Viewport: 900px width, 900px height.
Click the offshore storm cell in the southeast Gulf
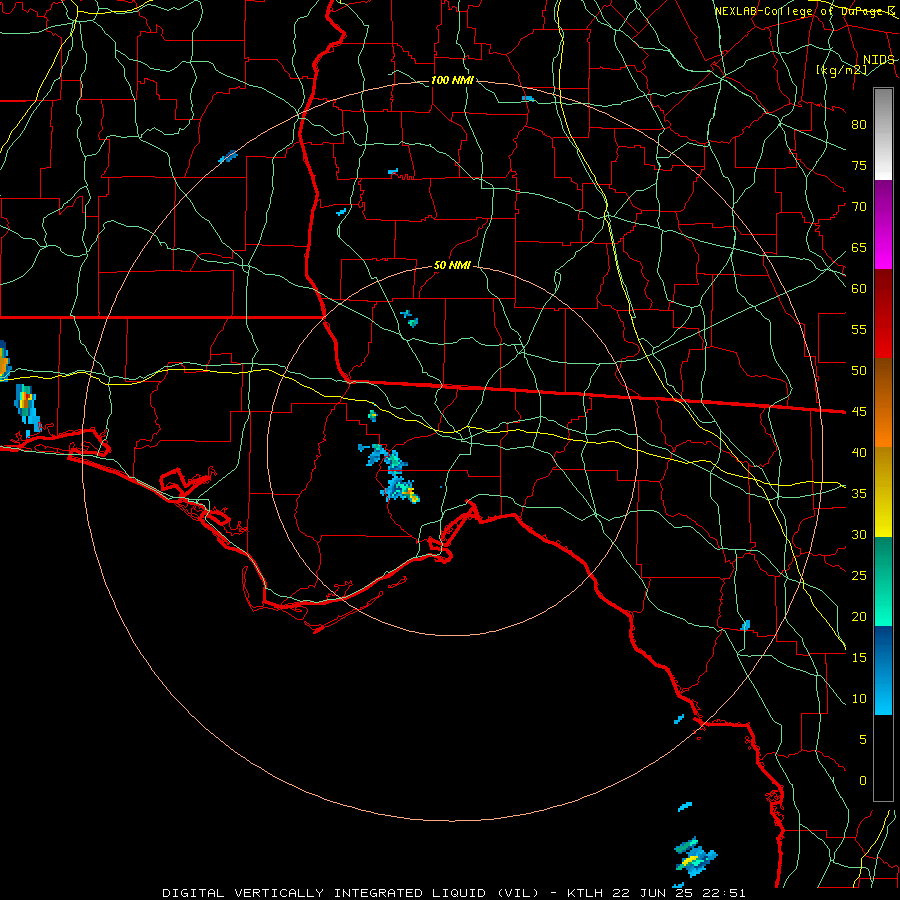tap(695, 858)
